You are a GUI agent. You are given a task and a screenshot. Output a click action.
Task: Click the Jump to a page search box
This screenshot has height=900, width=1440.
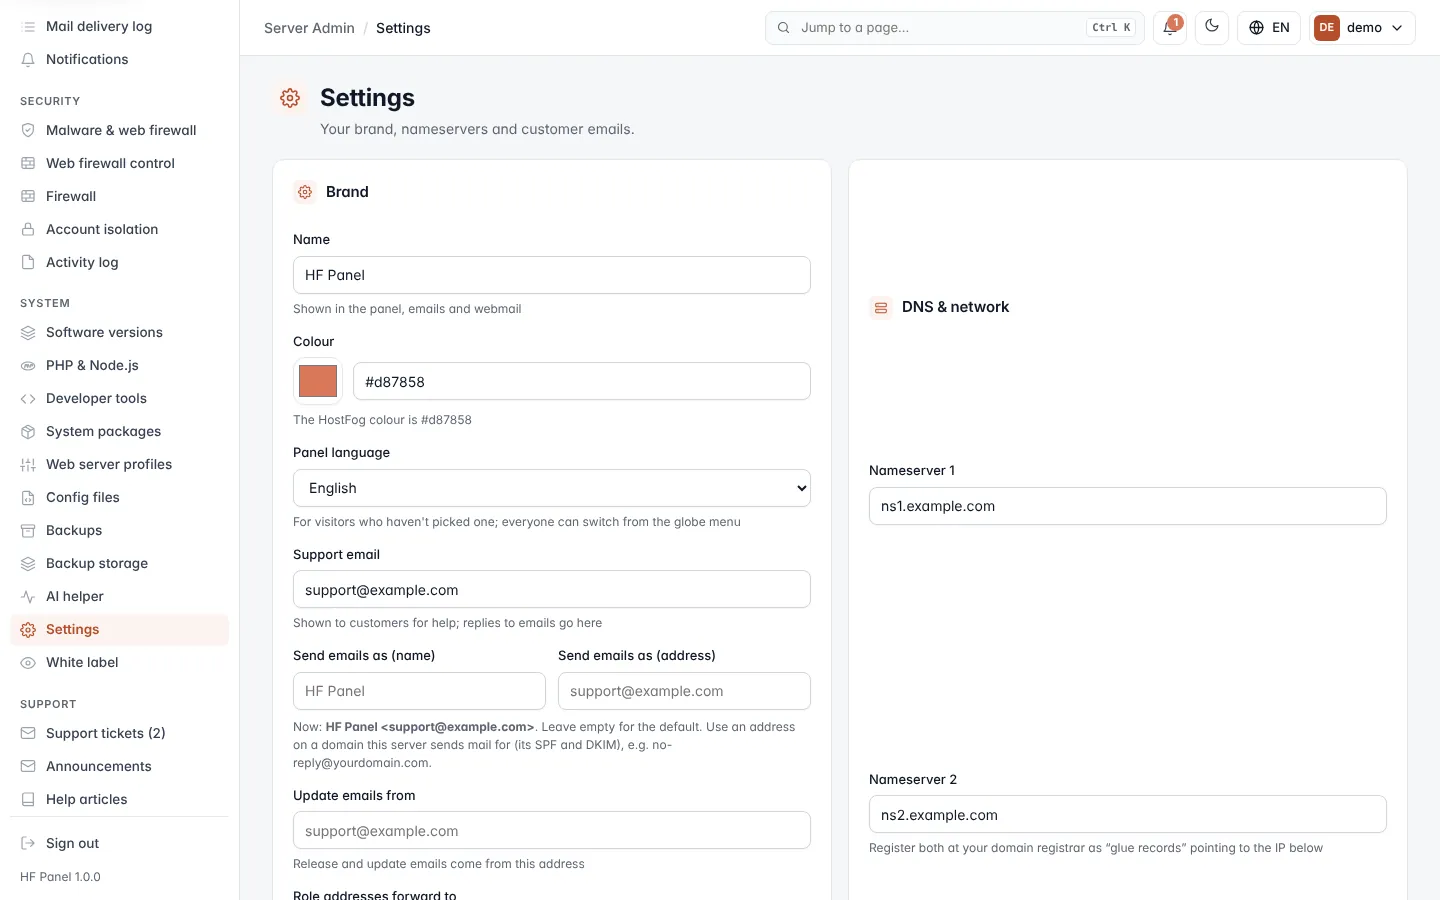[955, 28]
